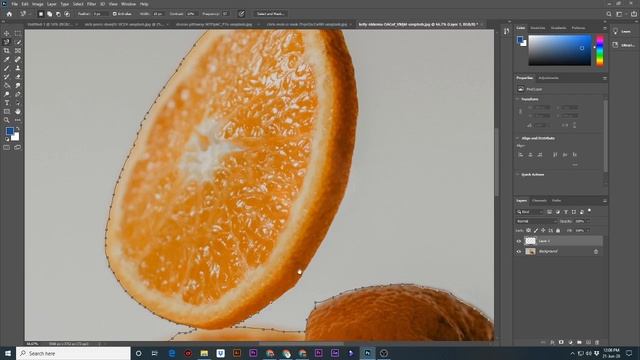The height and width of the screenshot is (360, 640).
Task: Open the Select menu
Action: tap(78, 4)
